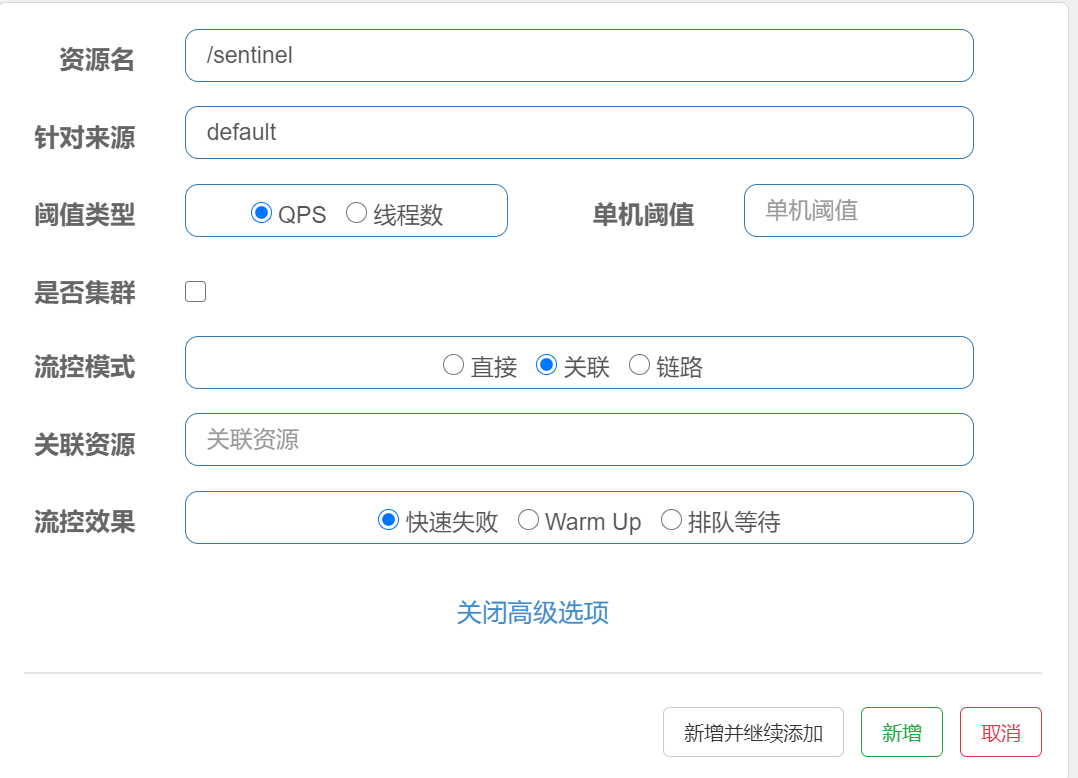The width and height of the screenshot is (1078, 778).
Task: Select 快速失败 flow control effect
Action: [x=388, y=520]
